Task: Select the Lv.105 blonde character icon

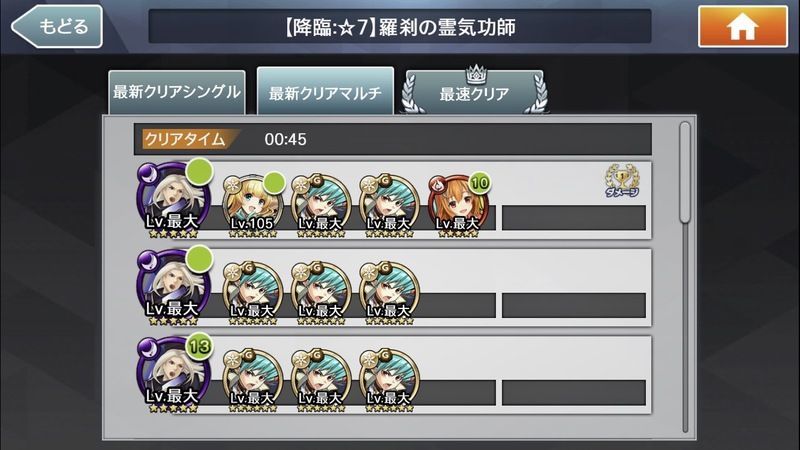Action: click(x=253, y=206)
